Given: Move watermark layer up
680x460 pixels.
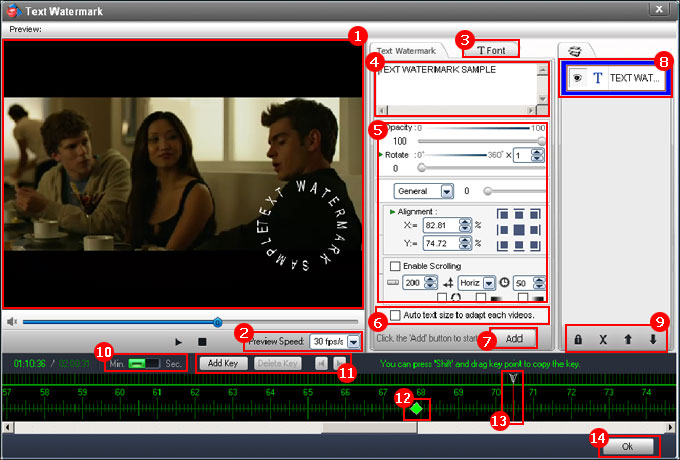Looking at the screenshot, I should pos(628,339).
